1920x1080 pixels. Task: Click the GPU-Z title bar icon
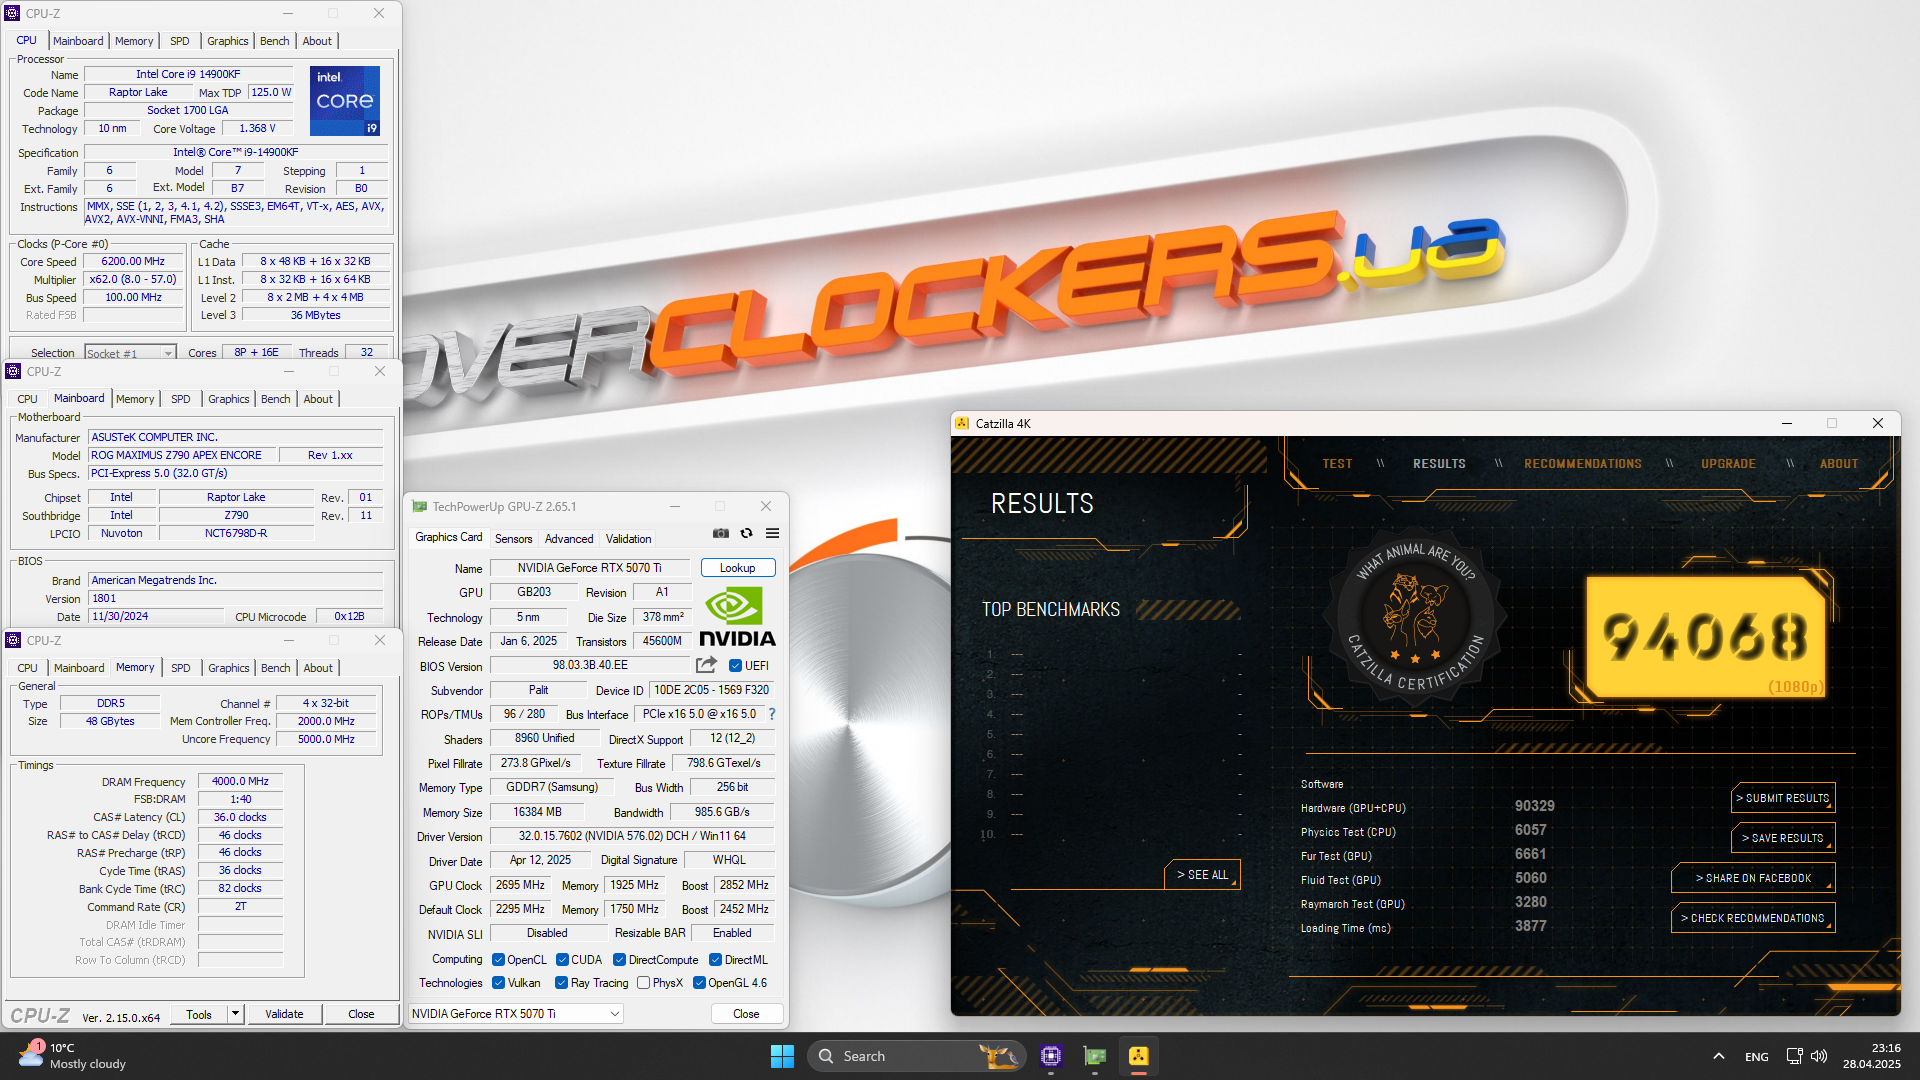coord(420,507)
